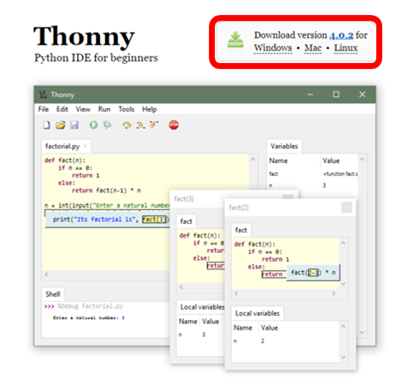The height and width of the screenshot is (392, 407).
Task: Click fact(3) code horizontal scroll left arrow
Action: 182,287
